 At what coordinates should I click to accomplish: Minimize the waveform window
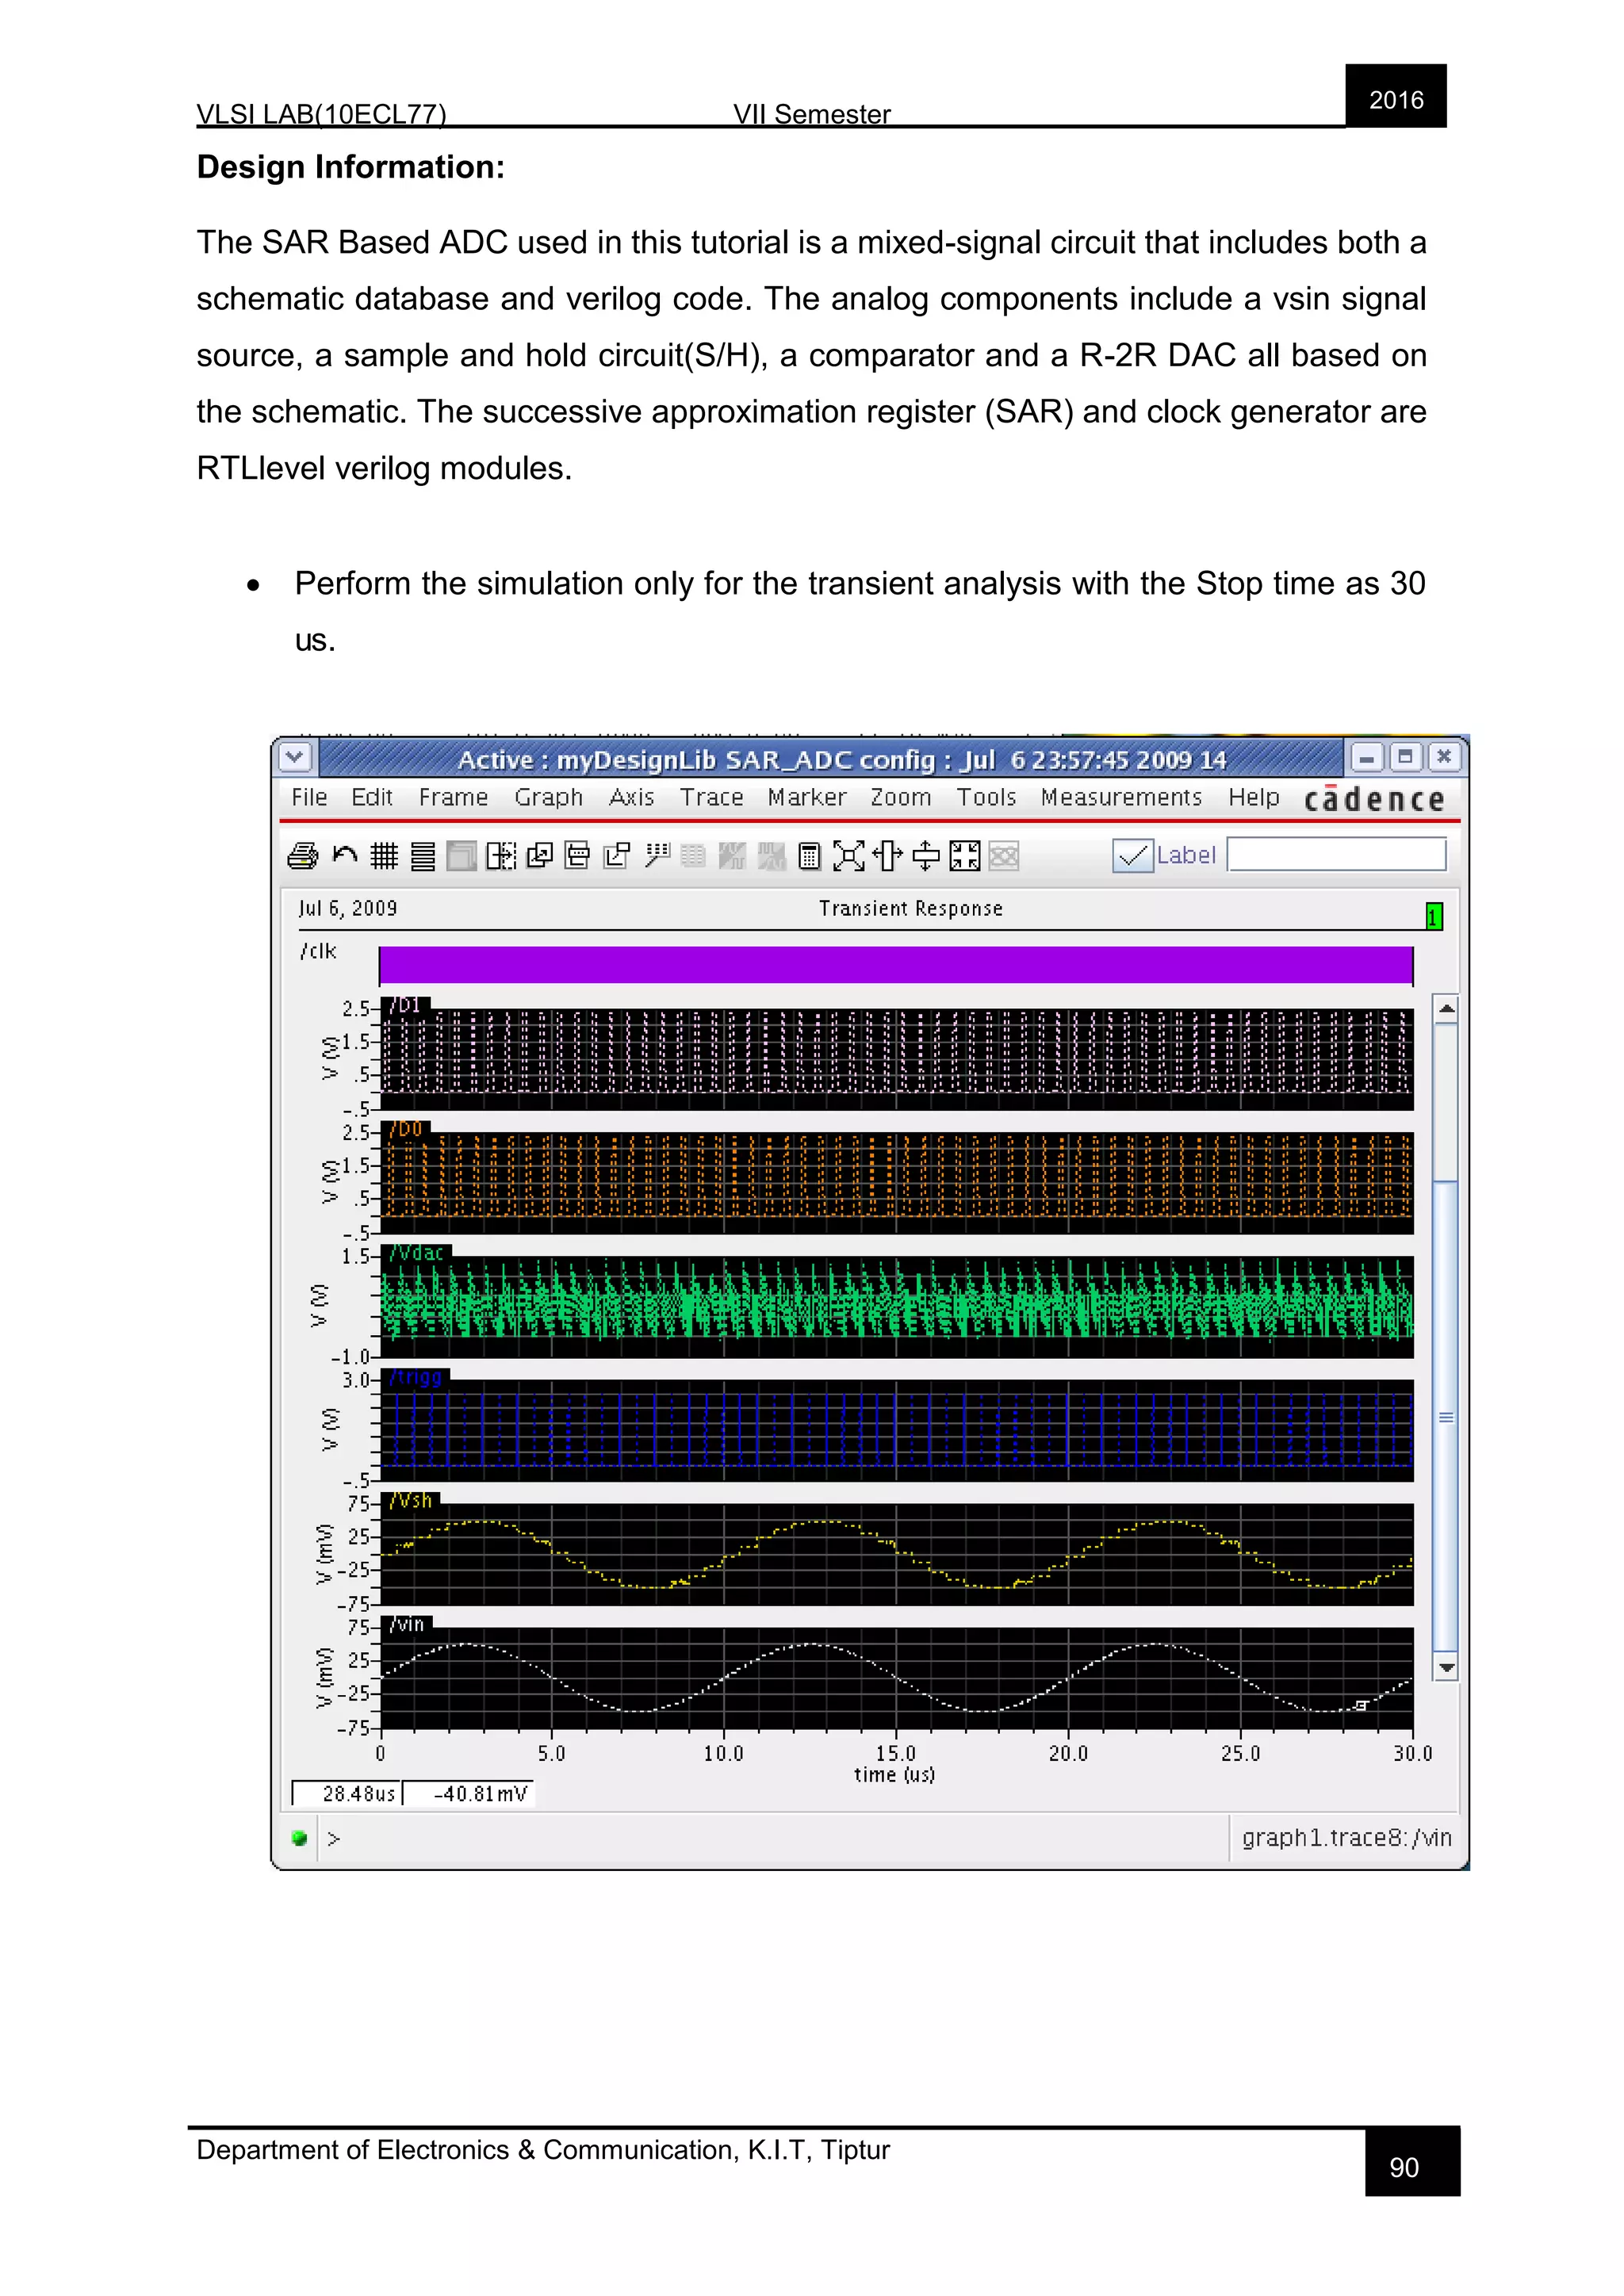[1366, 757]
